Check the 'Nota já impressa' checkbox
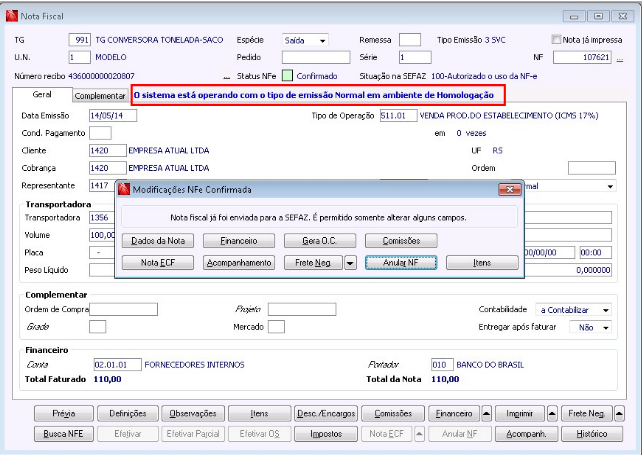Image resolution: width=642 pixels, height=455 pixels. 556,39
